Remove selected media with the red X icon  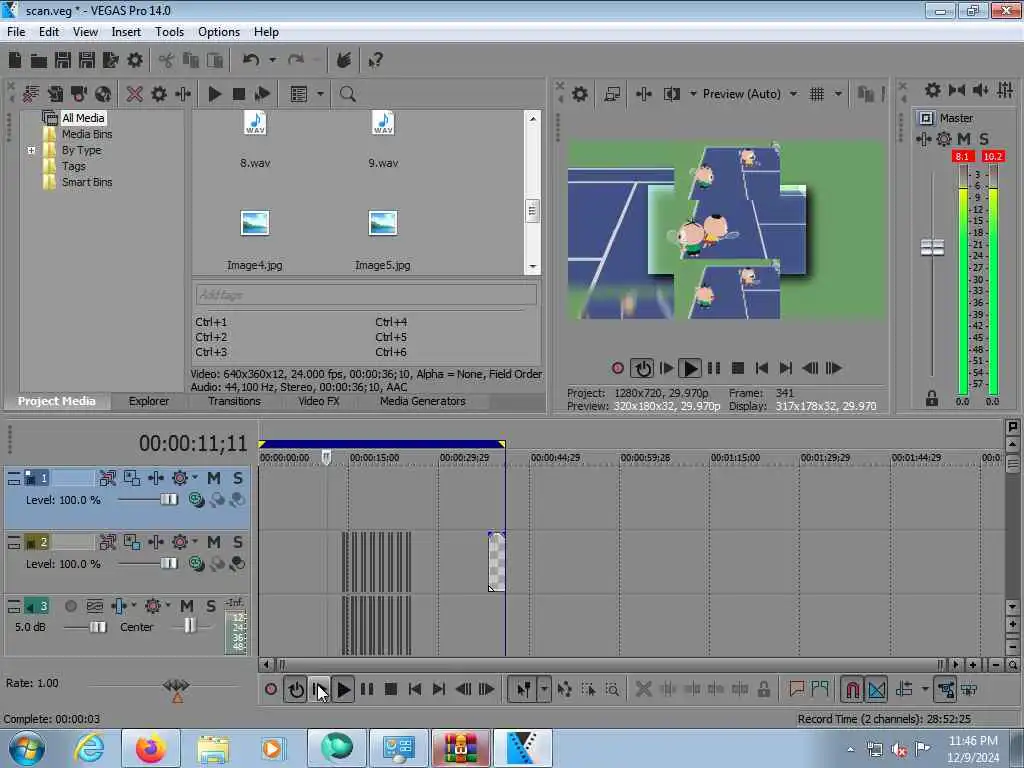coord(135,94)
